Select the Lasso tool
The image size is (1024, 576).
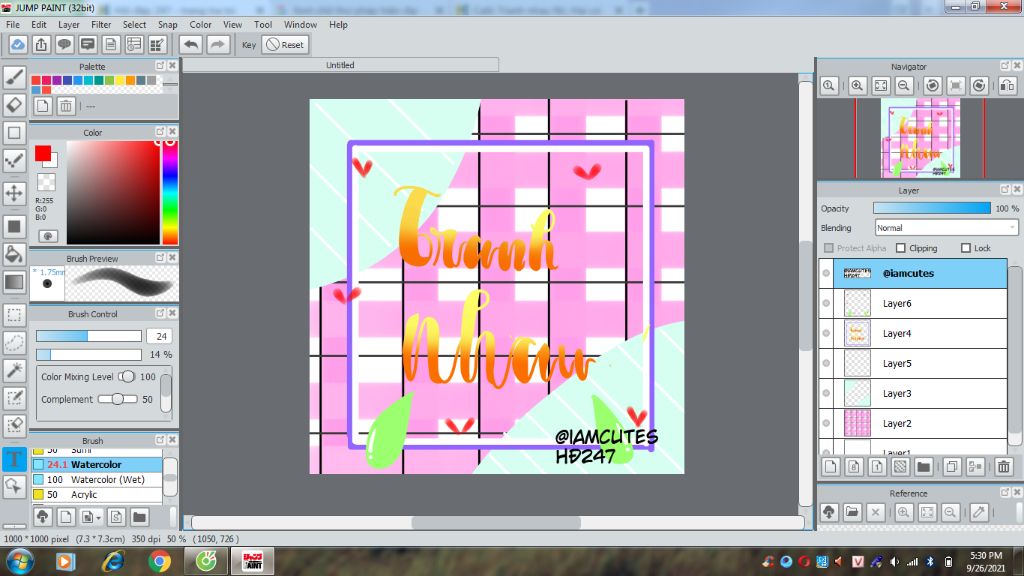(x=14, y=342)
